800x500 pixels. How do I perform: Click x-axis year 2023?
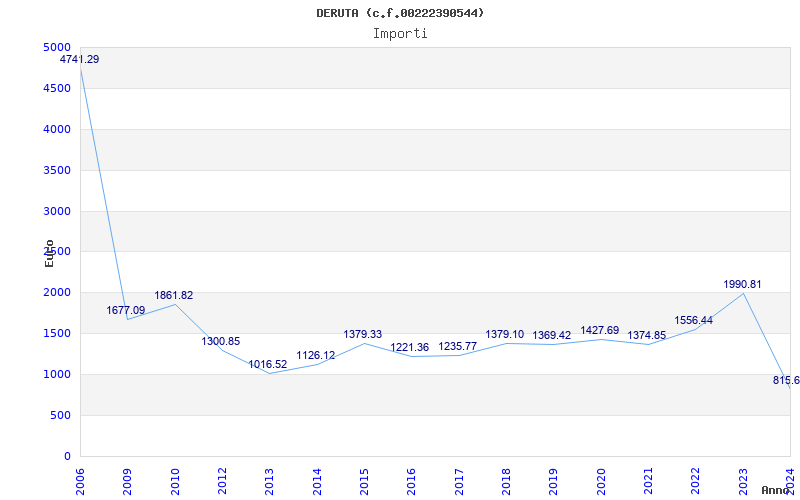[743, 482]
